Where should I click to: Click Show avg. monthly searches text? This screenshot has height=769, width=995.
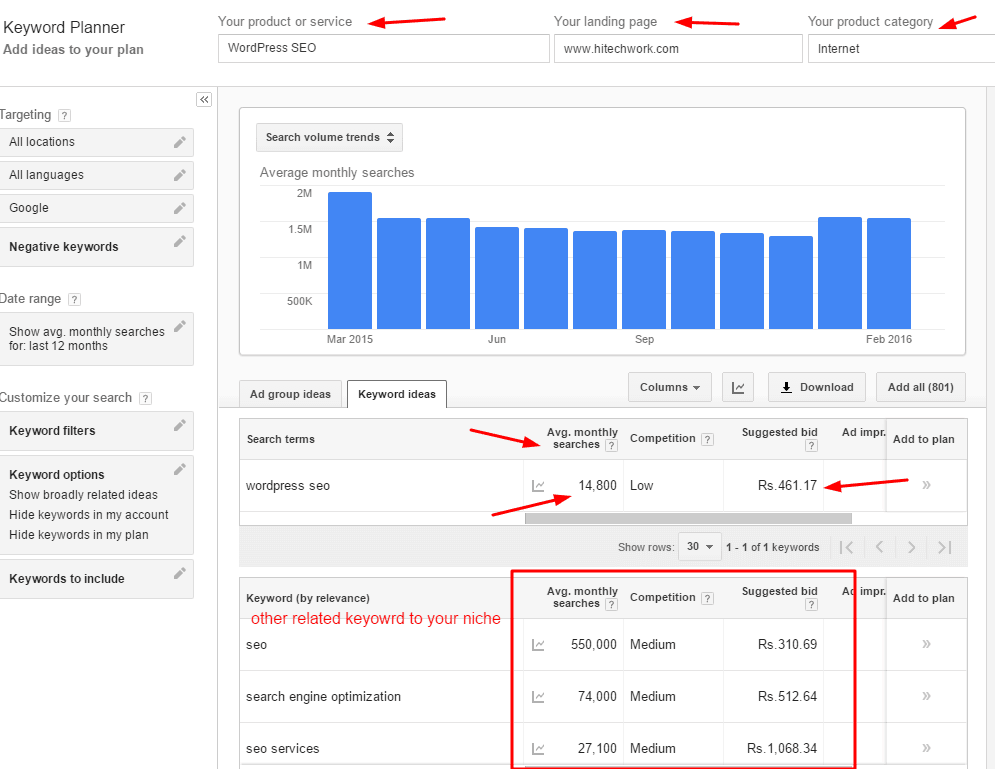(87, 339)
